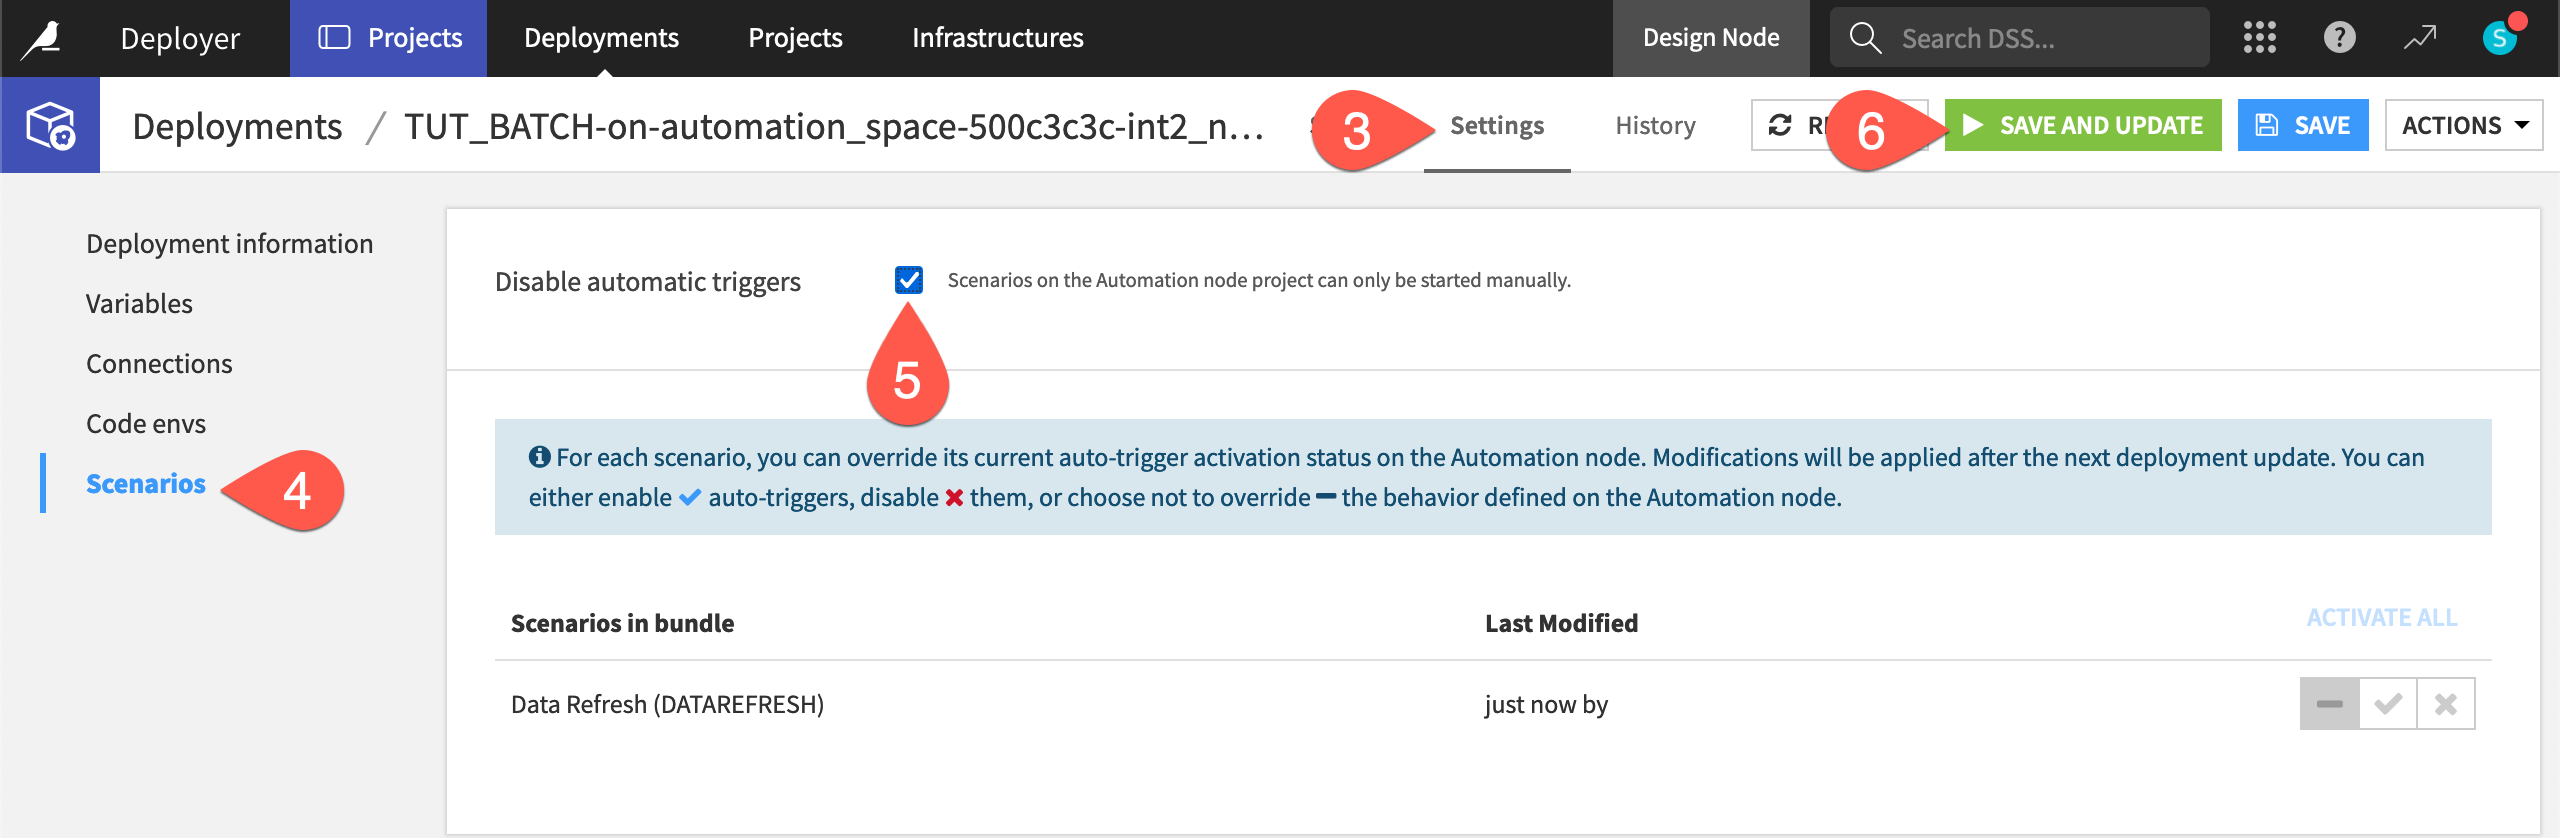Click Design Node button
Screen dimensions: 2560x838
pyautogui.click(x=1711, y=38)
